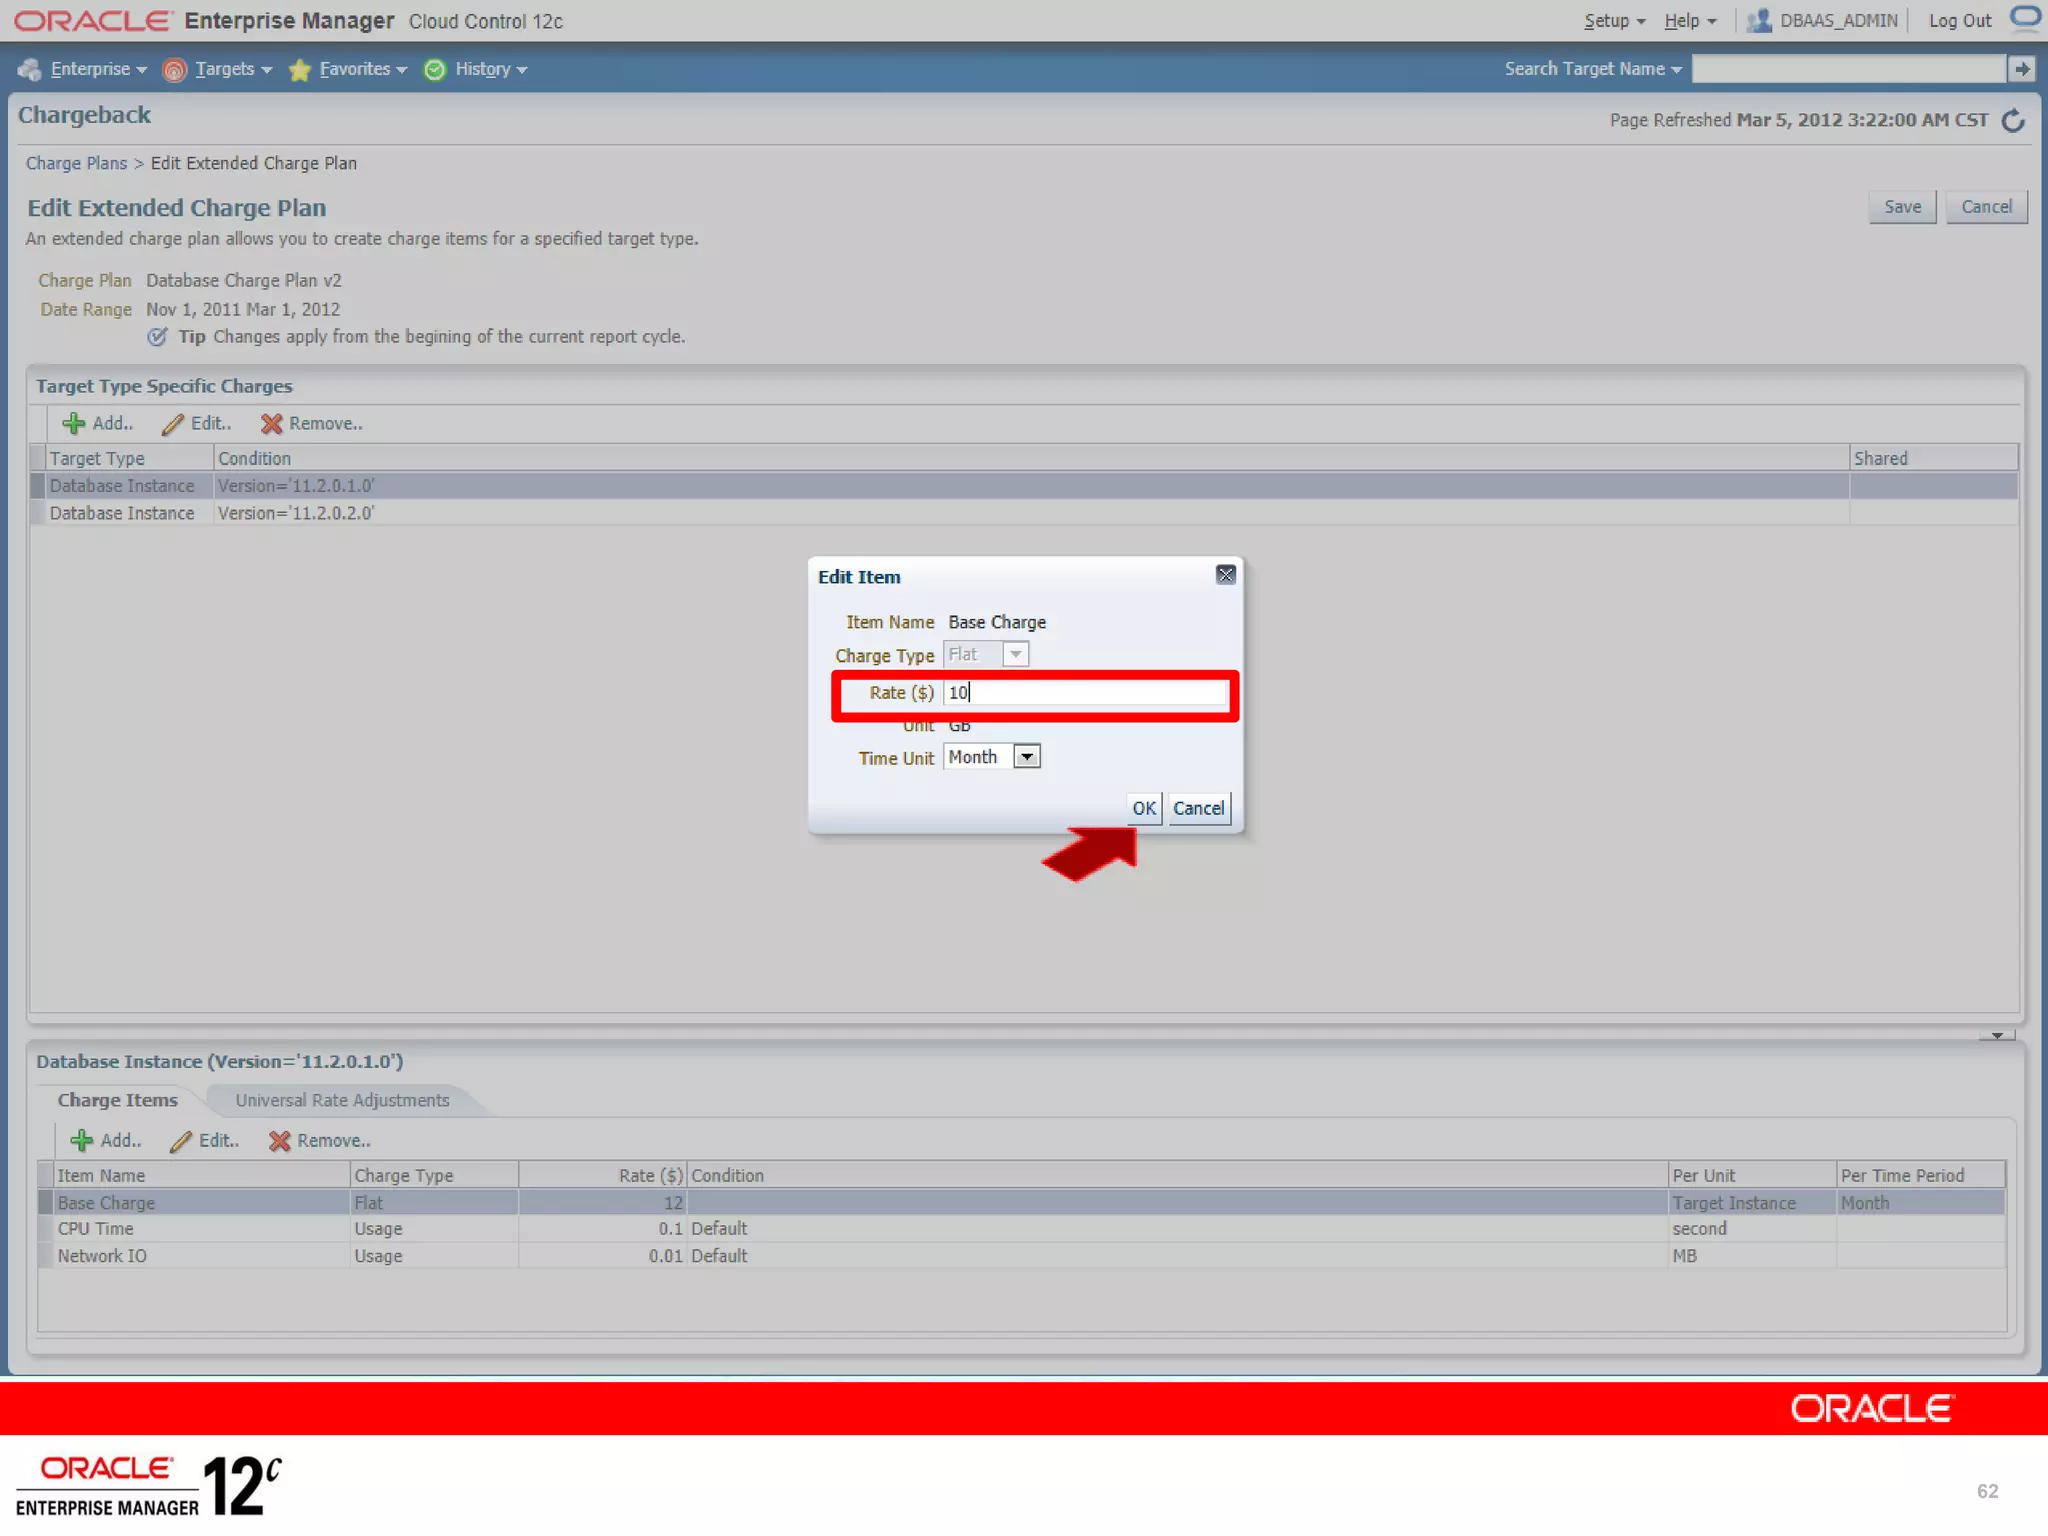This screenshot has height=1536, width=2048.
Task: Open the Charge Type Flat dropdown
Action: click(x=1015, y=655)
